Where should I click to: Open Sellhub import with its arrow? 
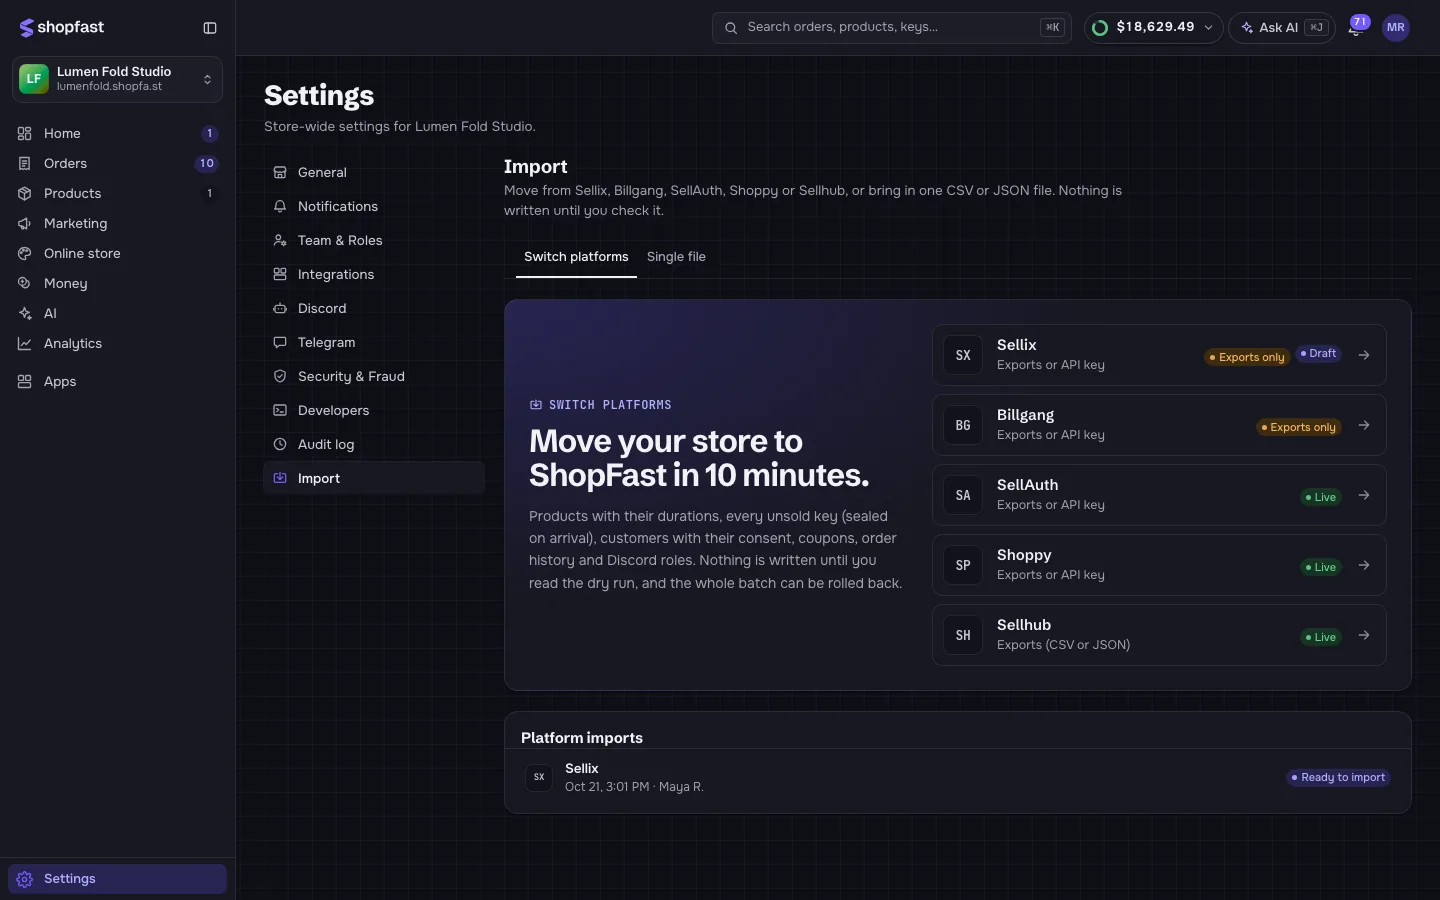(x=1364, y=635)
